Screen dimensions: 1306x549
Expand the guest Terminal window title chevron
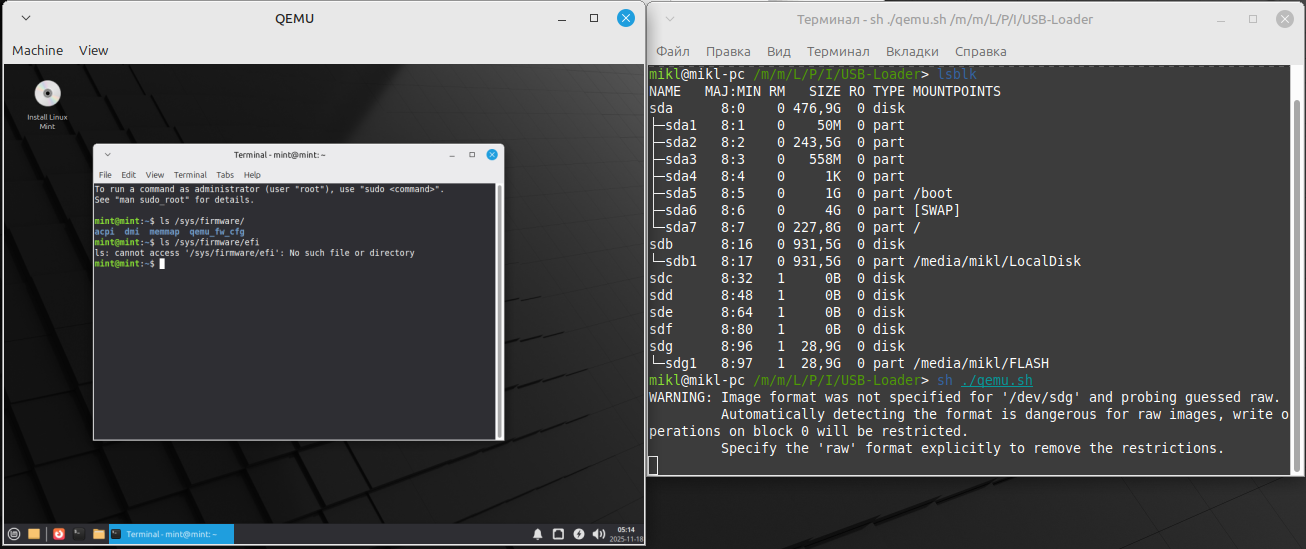point(107,155)
